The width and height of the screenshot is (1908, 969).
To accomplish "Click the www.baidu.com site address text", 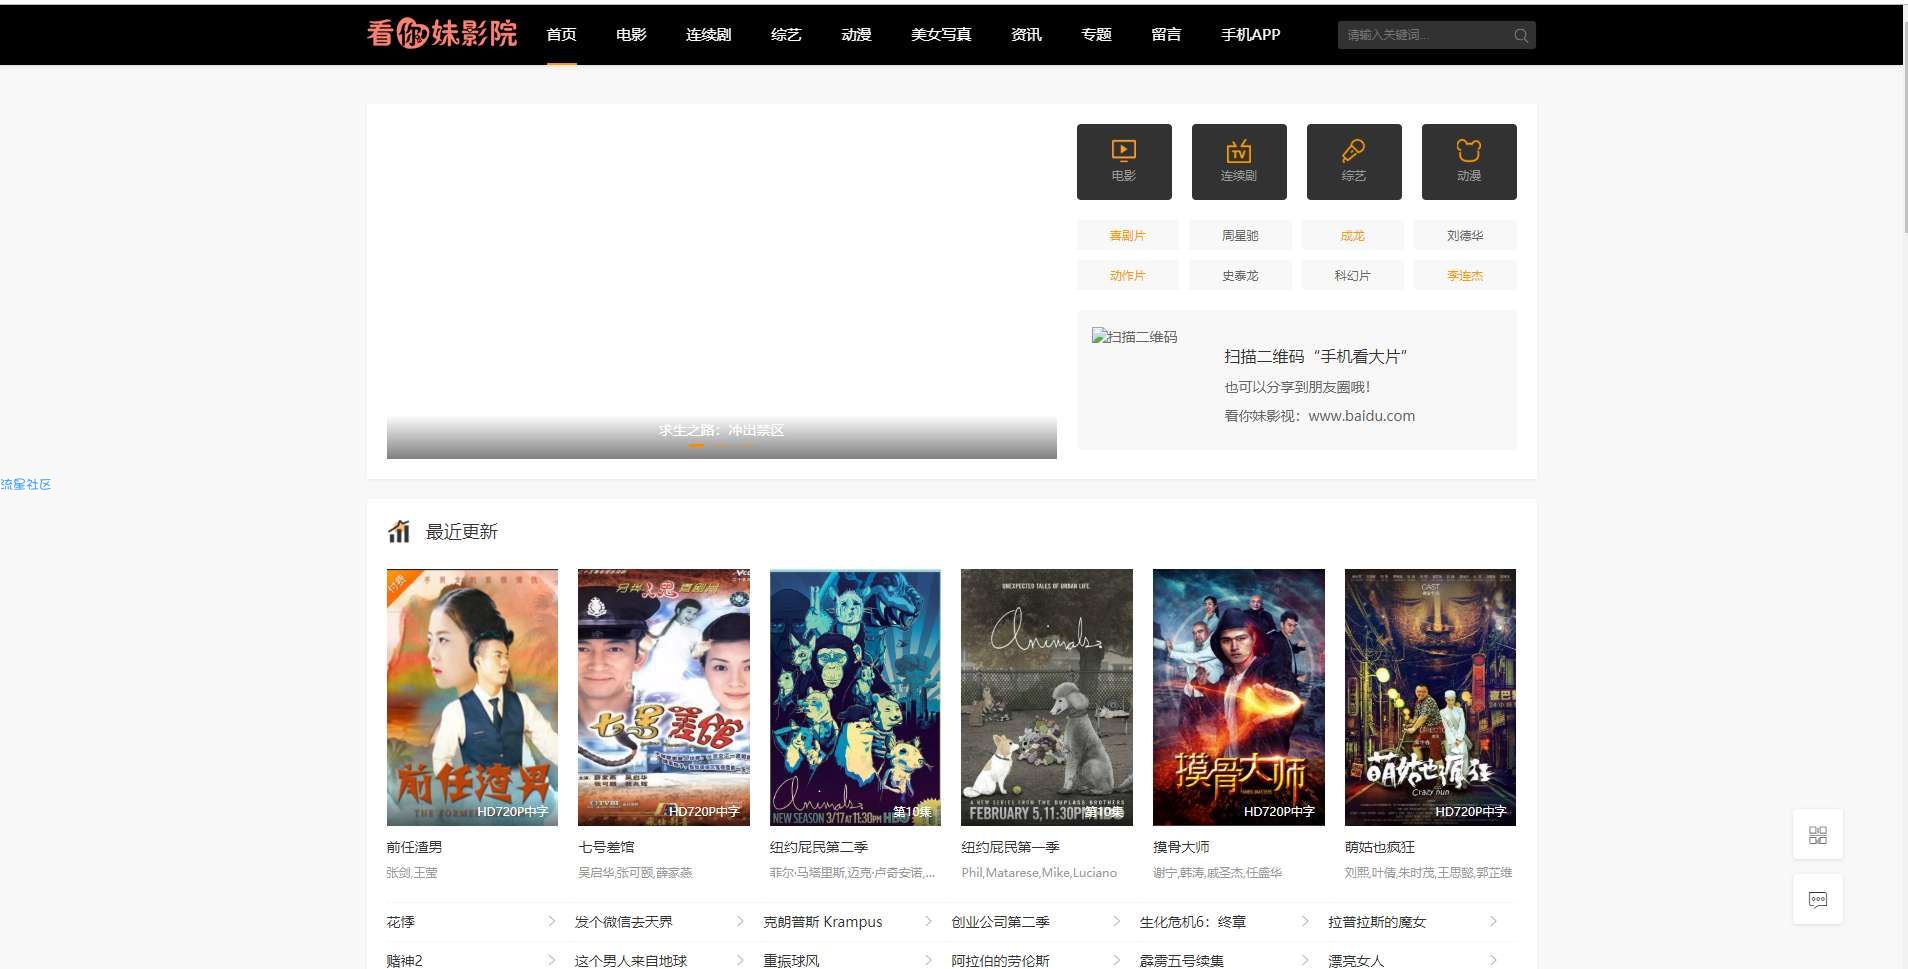I will [x=1361, y=416].
